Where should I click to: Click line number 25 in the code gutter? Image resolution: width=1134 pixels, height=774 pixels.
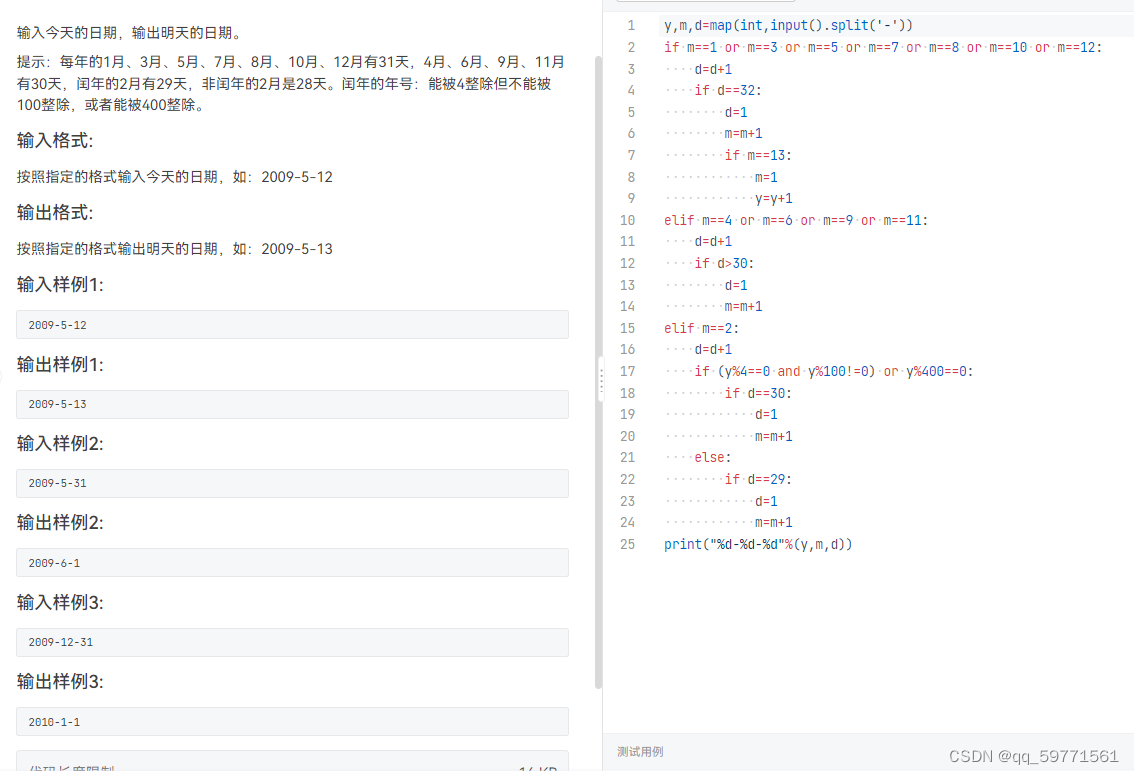click(627, 544)
